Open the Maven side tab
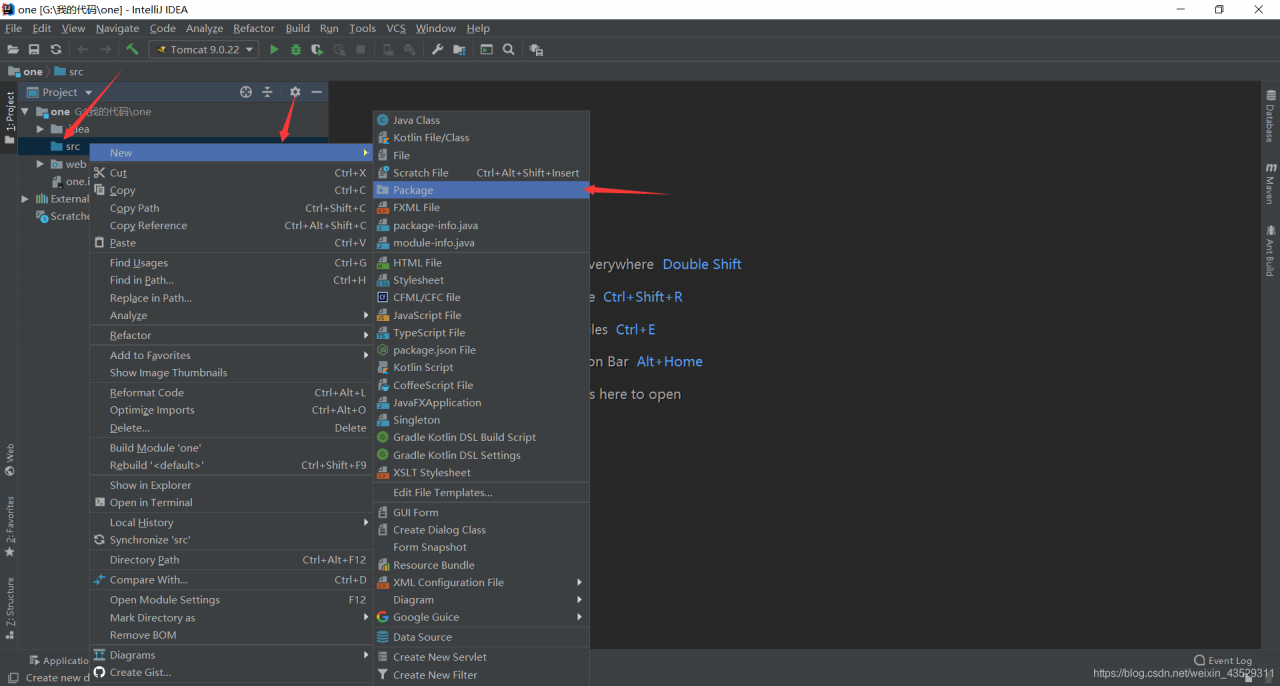This screenshot has height=686, width=1280. 1270,183
